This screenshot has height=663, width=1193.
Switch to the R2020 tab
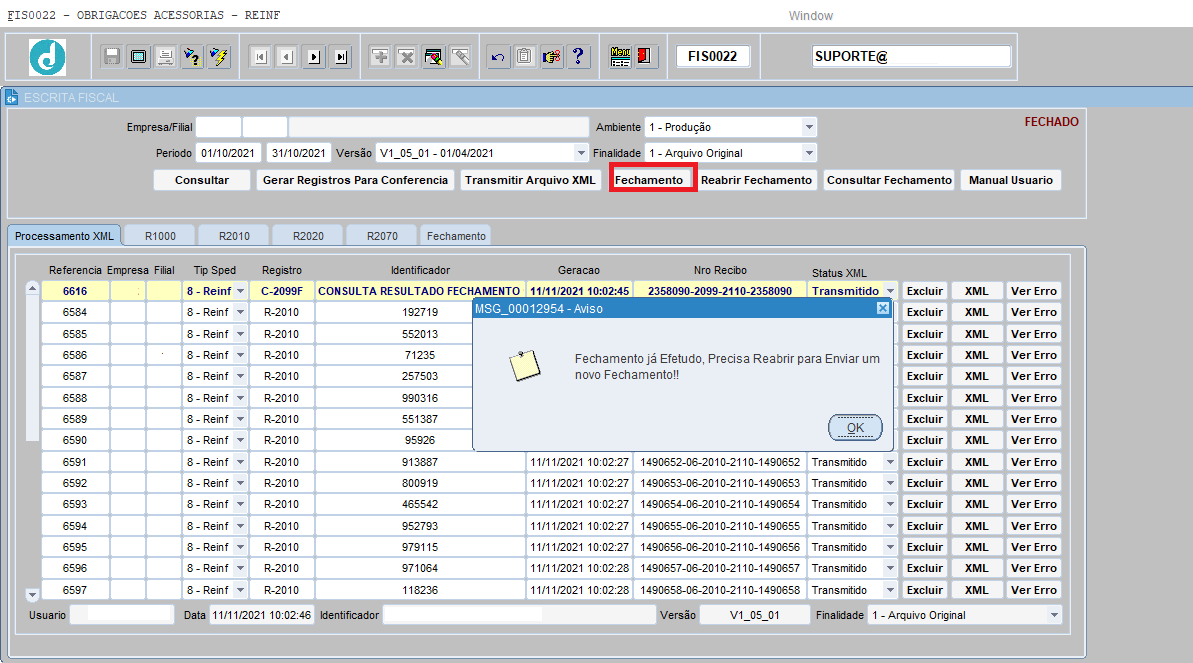pyautogui.click(x=308, y=236)
